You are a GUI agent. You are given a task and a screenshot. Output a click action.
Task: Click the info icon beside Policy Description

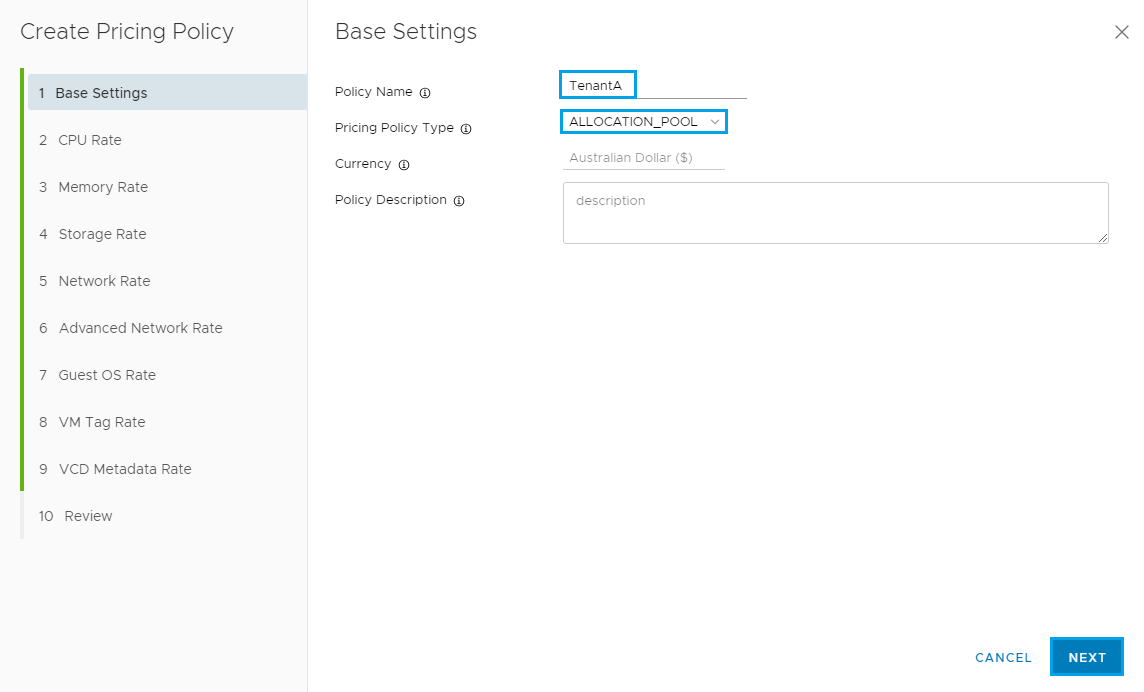click(x=459, y=201)
